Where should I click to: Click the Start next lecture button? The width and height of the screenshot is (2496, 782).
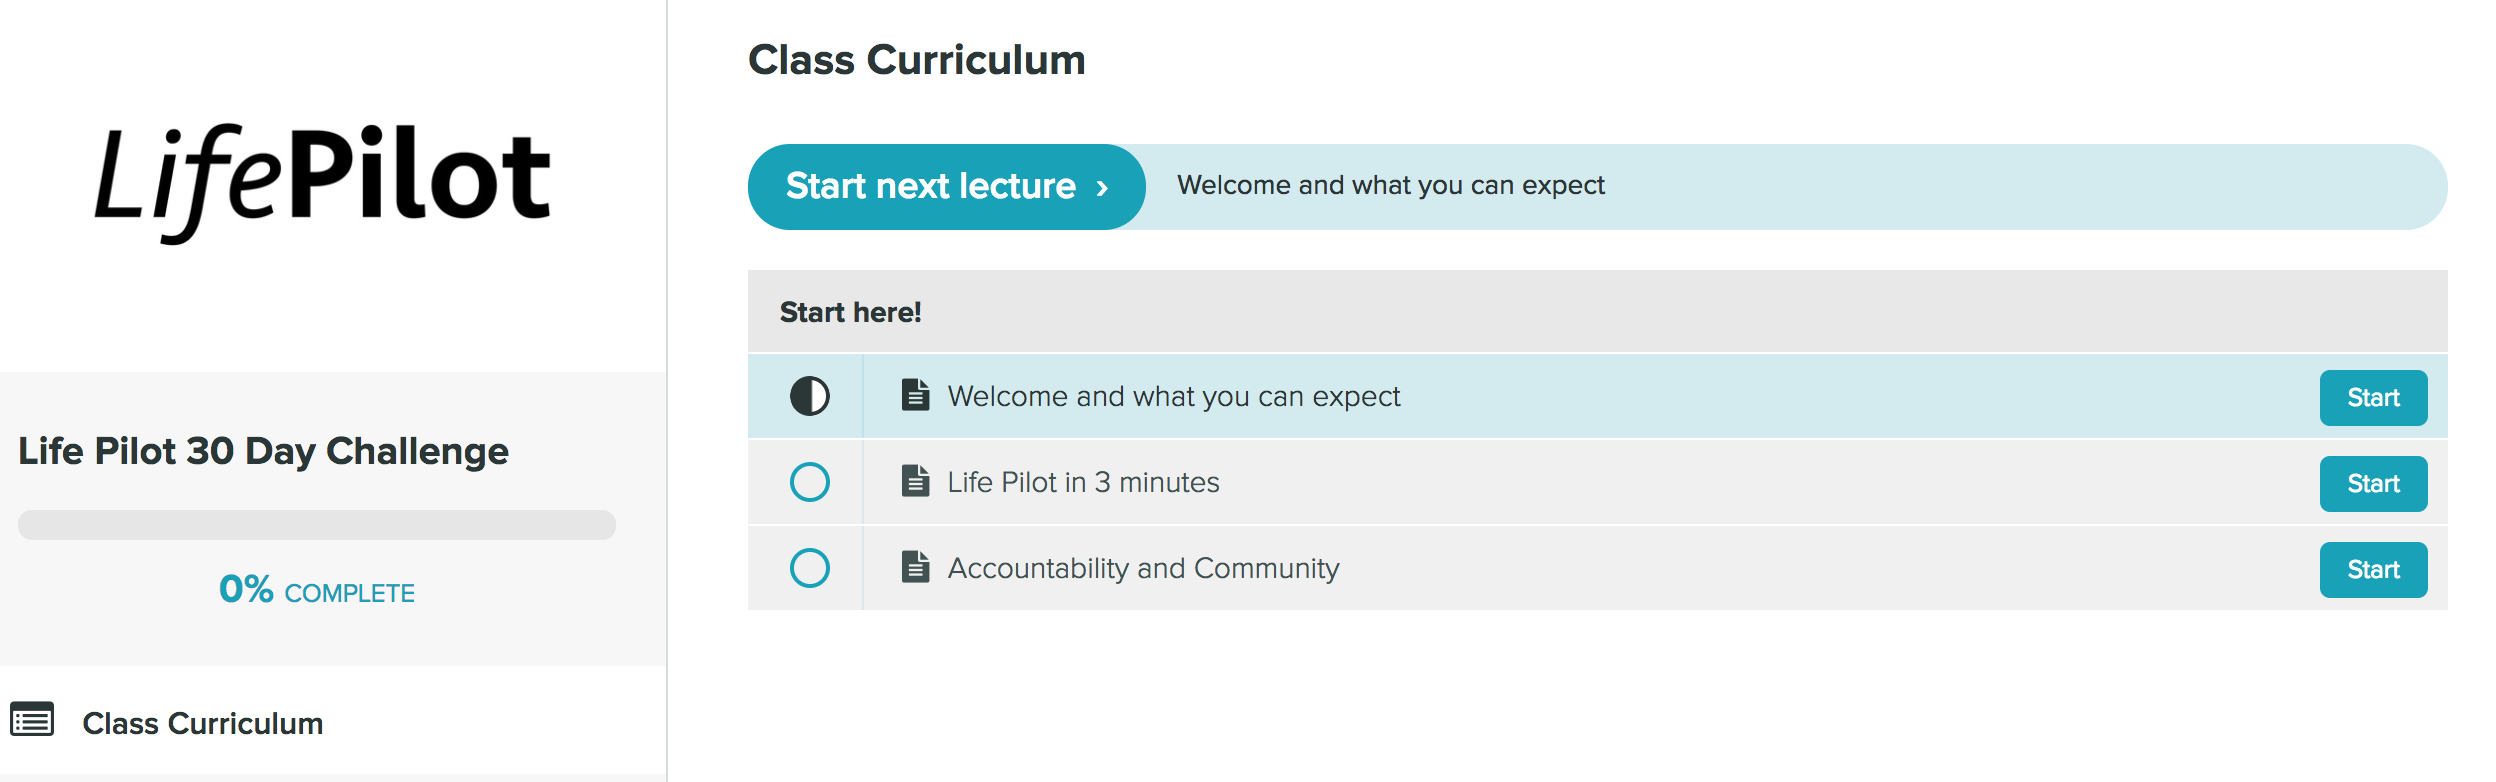(x=946, y=187)
